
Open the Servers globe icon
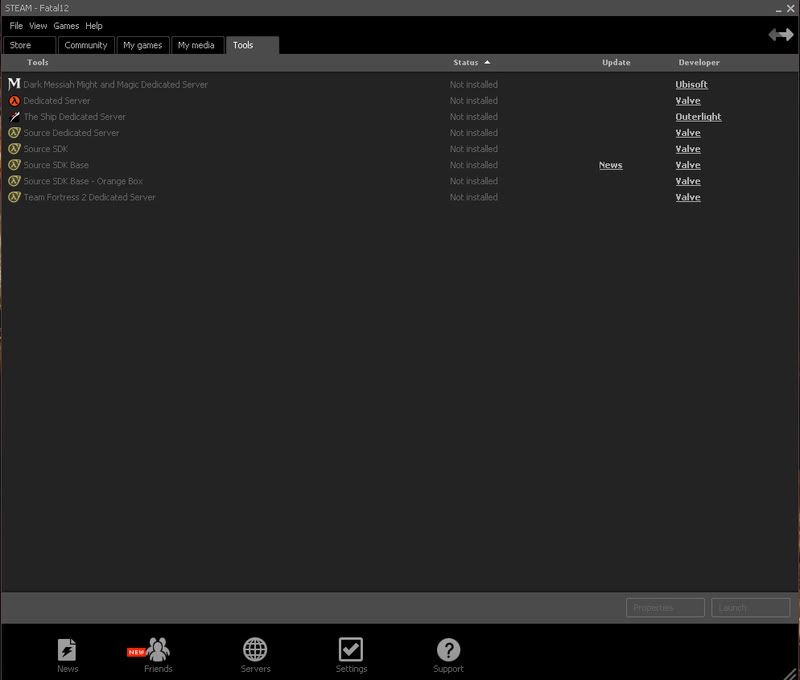[255, 649]
